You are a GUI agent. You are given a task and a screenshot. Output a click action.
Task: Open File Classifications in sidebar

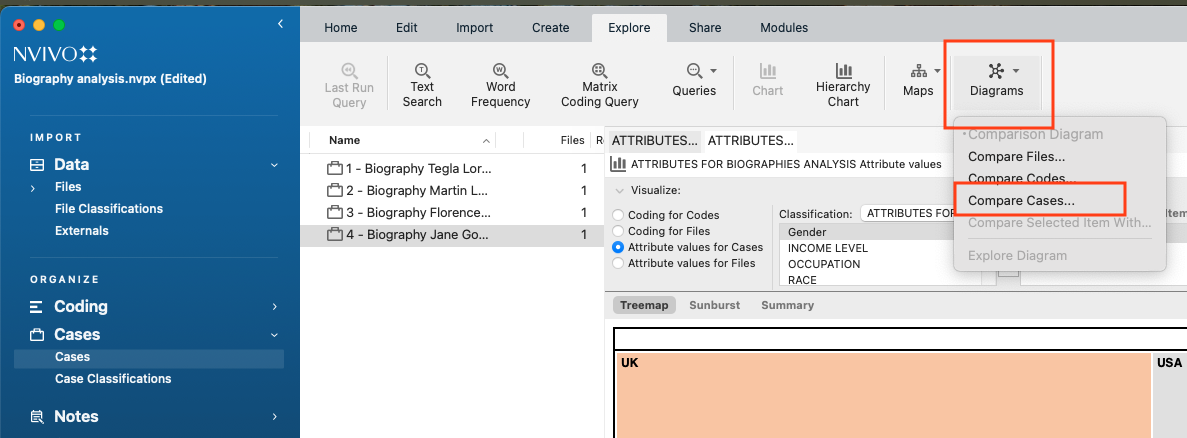tap(109, 209)
